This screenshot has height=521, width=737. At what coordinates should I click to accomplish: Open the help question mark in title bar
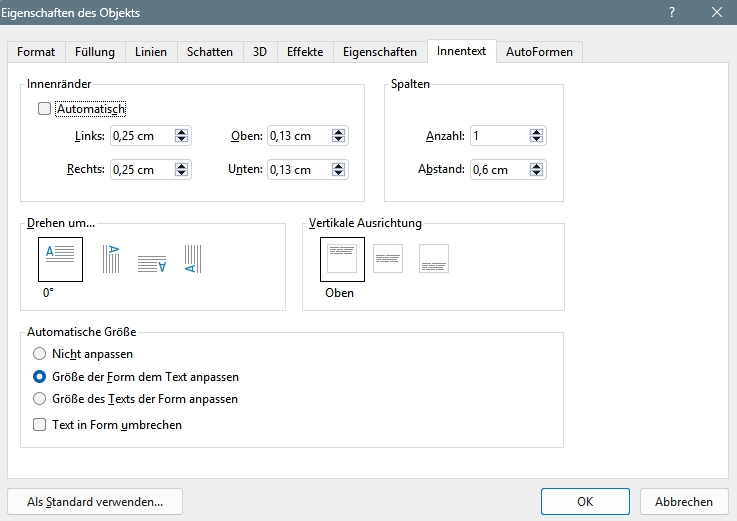pyautogui.click(x=672, y=12)
